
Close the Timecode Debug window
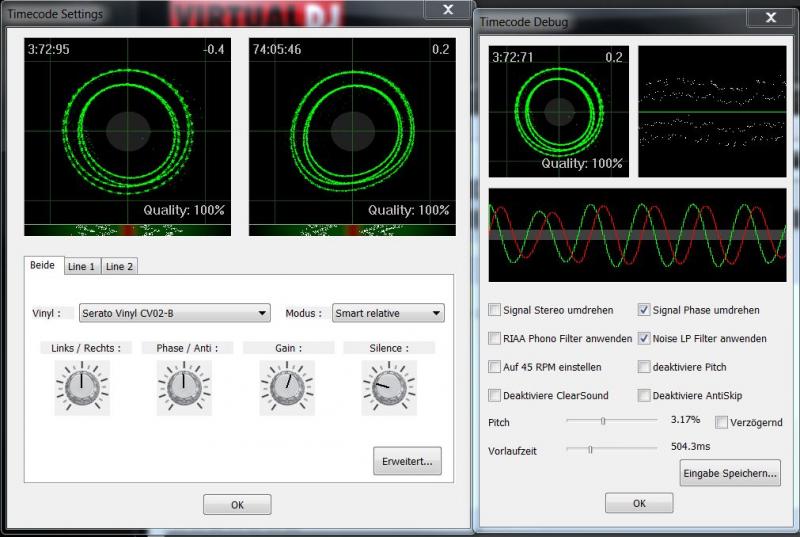coord(771,18)
